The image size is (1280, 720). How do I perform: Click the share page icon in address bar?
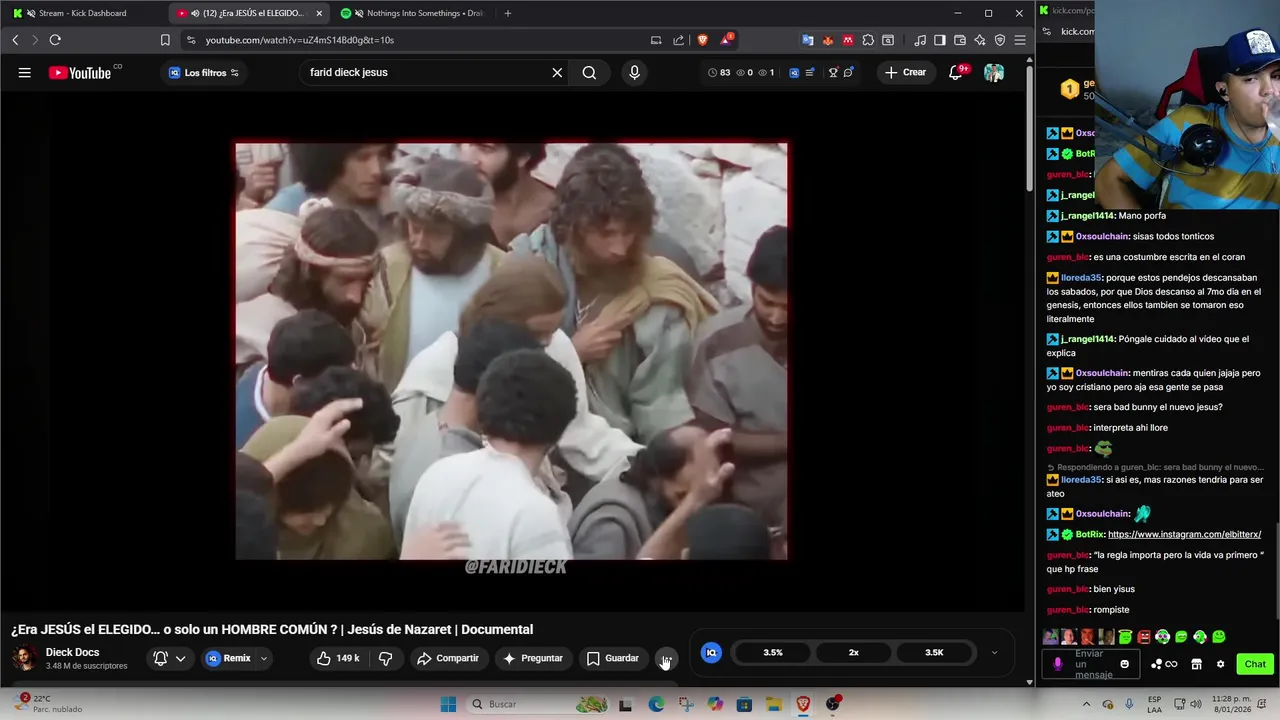(x=679, y=40)
